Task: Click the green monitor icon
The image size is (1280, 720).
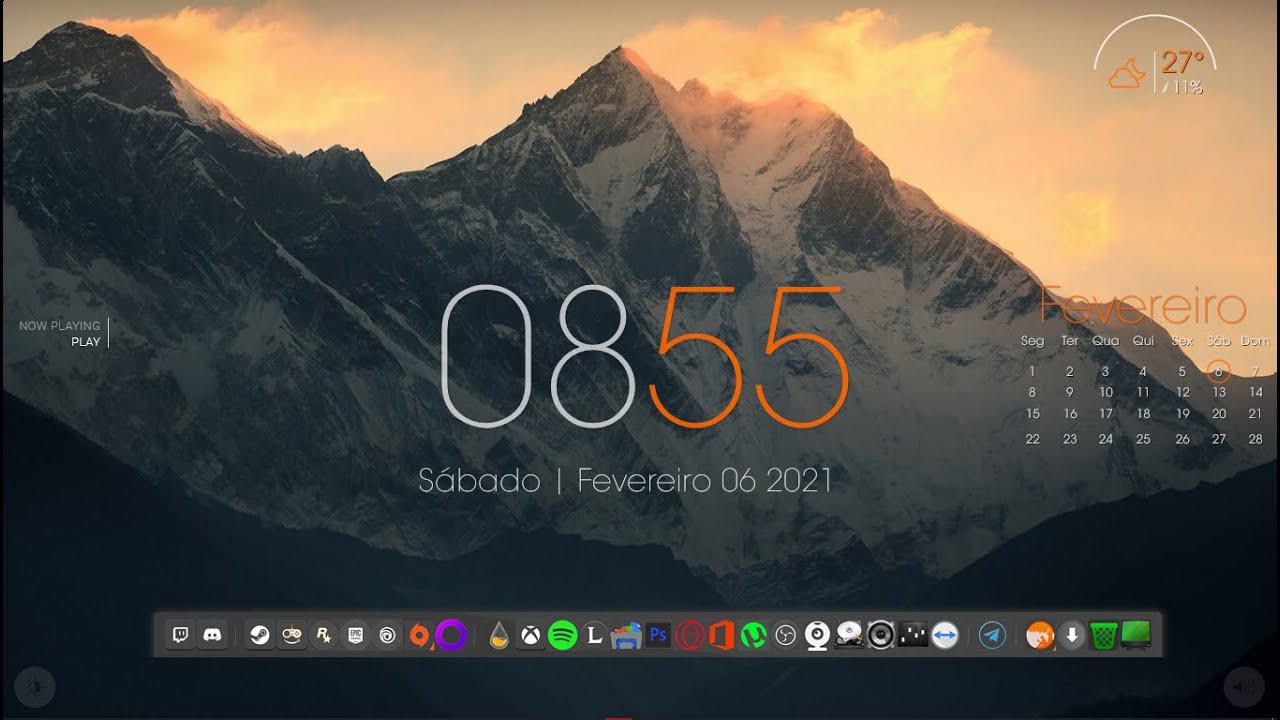Action: click(x=1136, y=634)
